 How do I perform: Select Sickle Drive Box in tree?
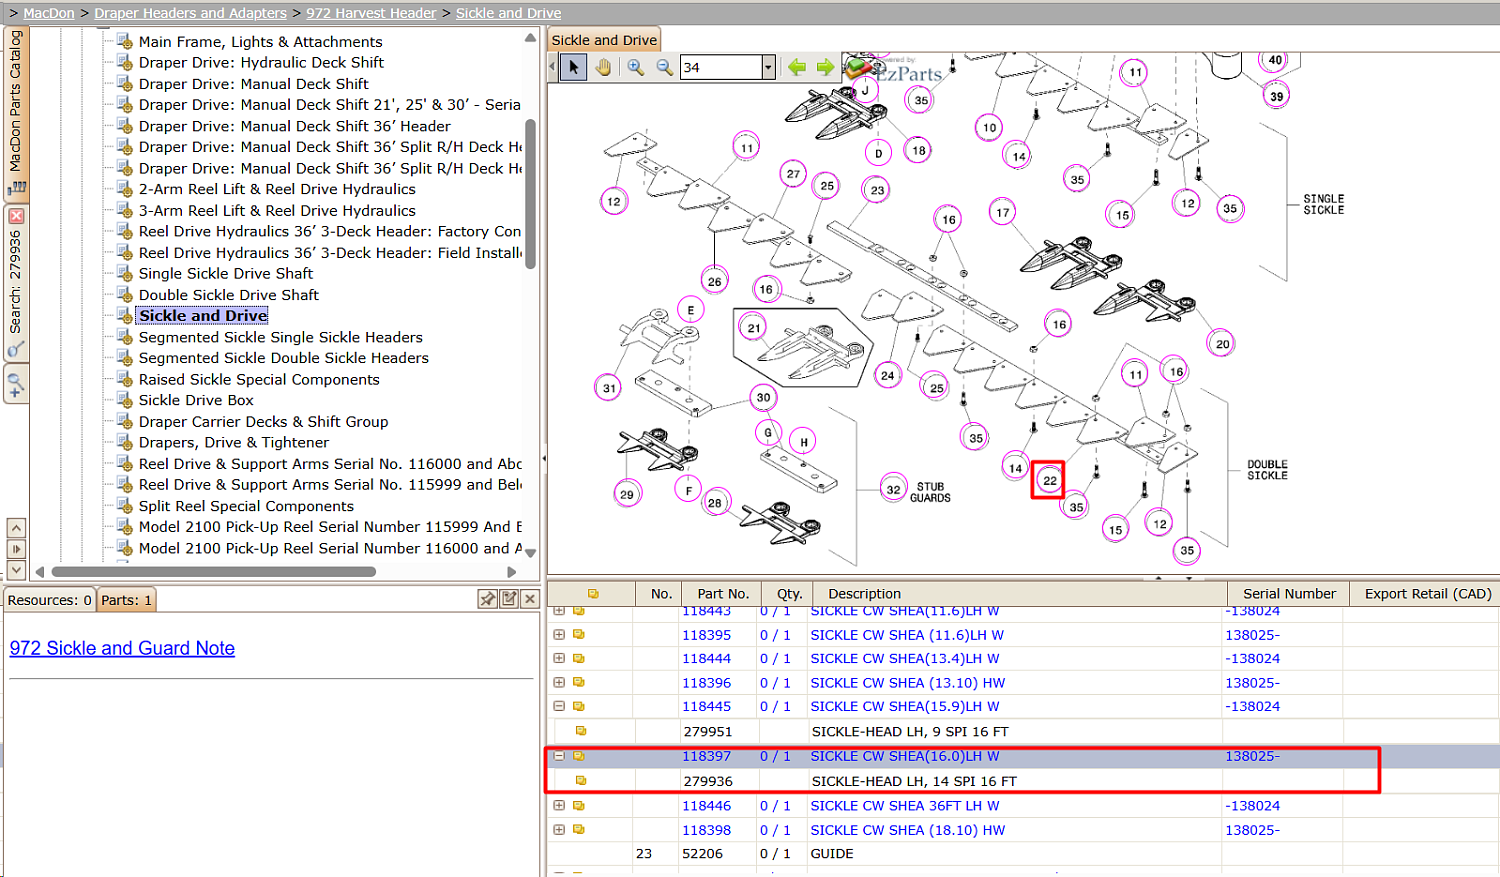point(196,400)
